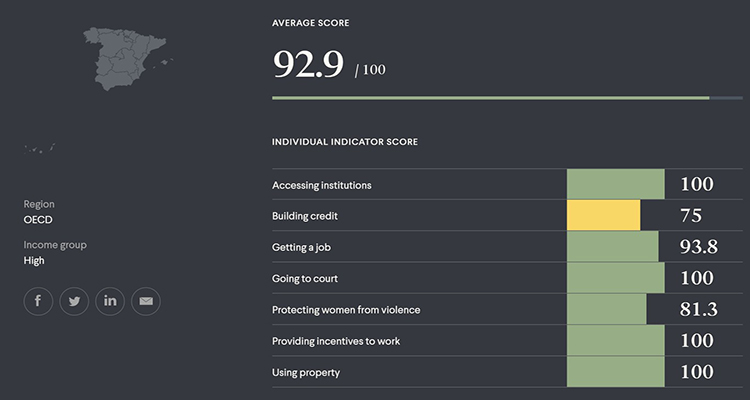Select the Spain map graphic
The image size is (750, 400).
pos(125,58)
